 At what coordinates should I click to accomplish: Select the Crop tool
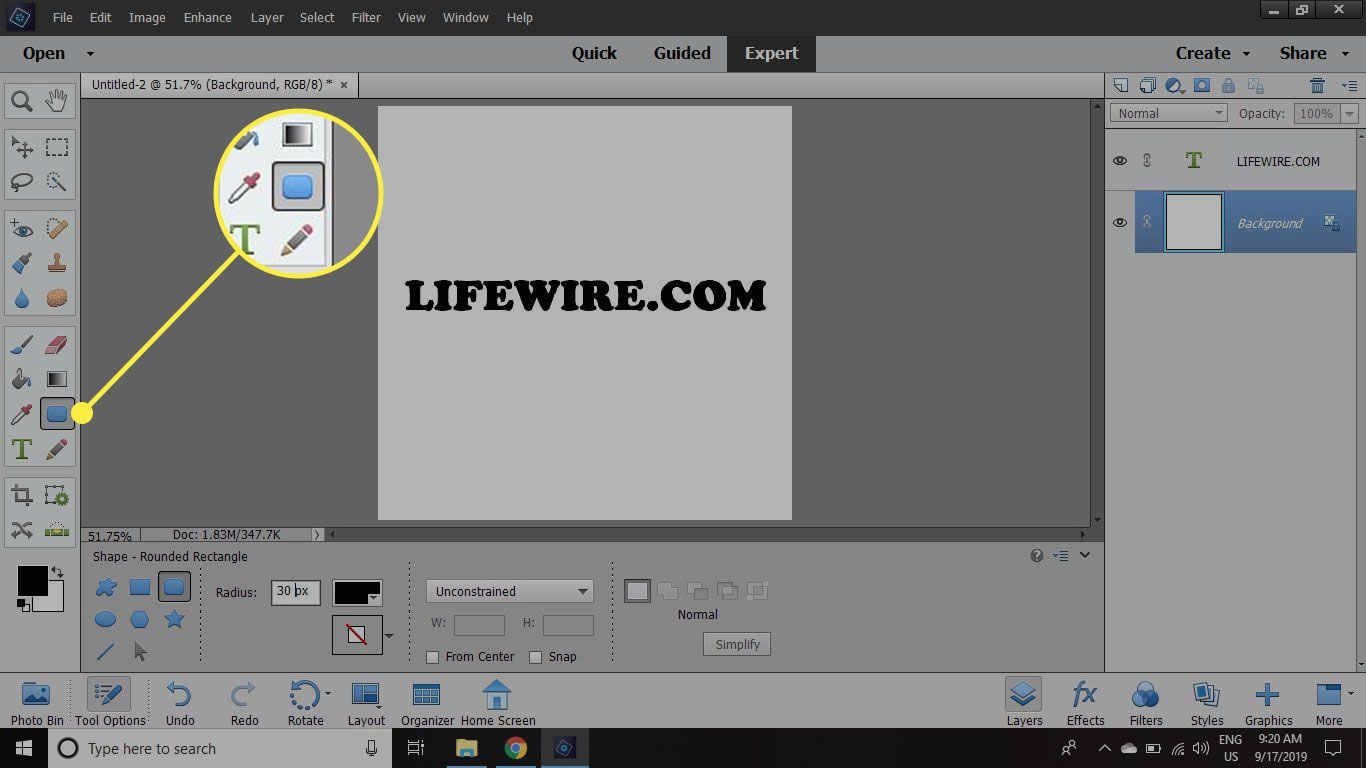[21, 496]
